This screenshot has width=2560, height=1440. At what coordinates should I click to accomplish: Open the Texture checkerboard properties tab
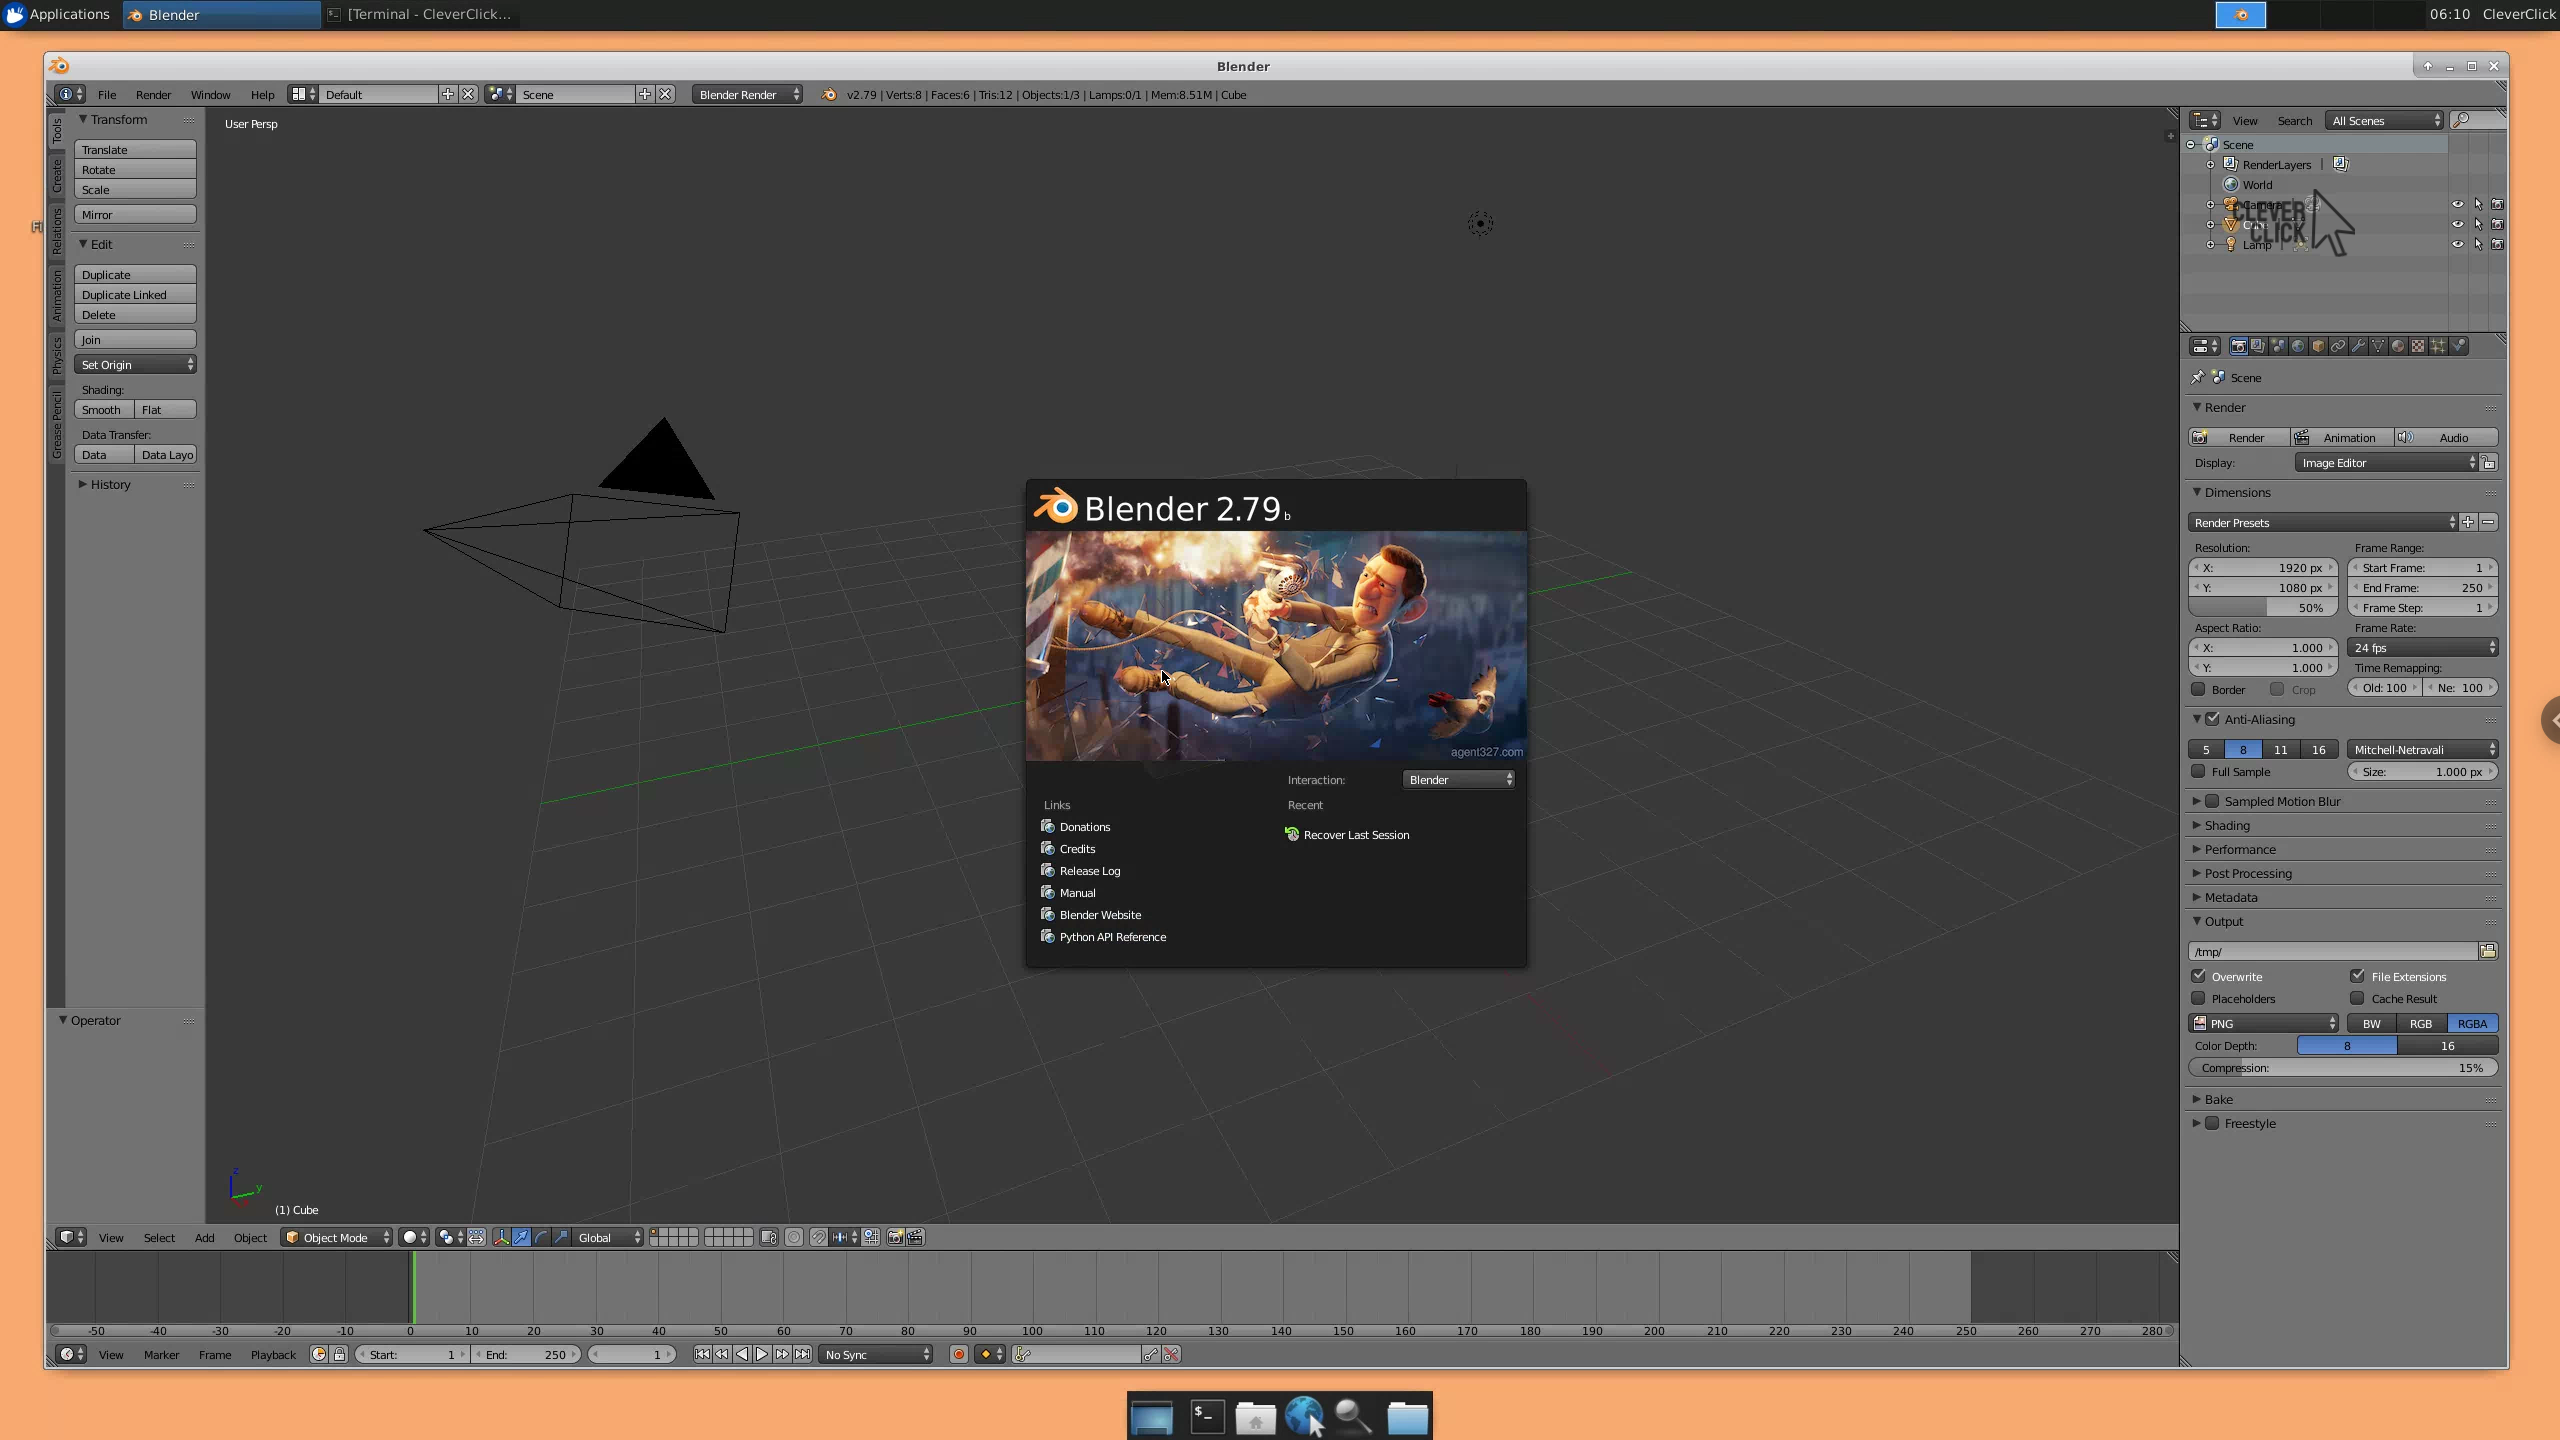coord(2418,346)
